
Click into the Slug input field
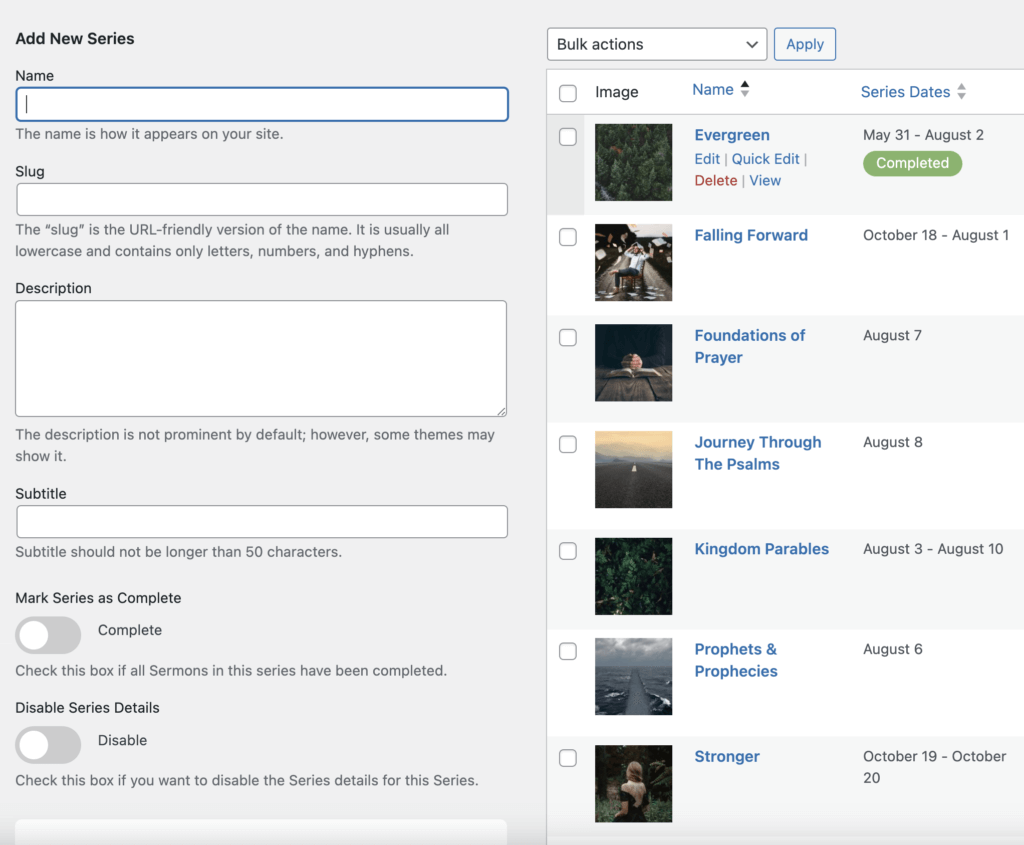tap(262, 199)
